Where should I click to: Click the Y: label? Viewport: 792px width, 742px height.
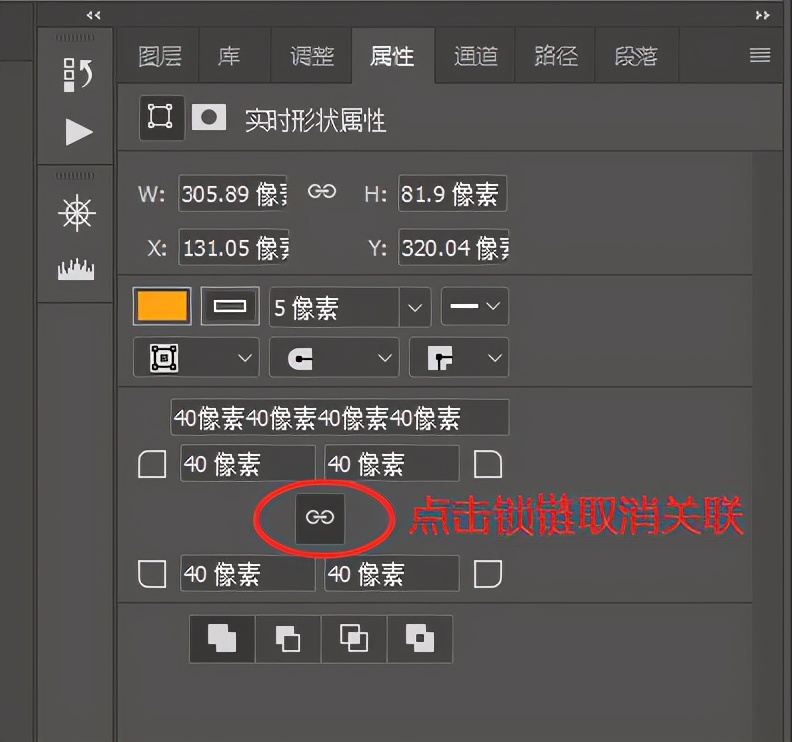pyautogui.click(x=378, y=248)
